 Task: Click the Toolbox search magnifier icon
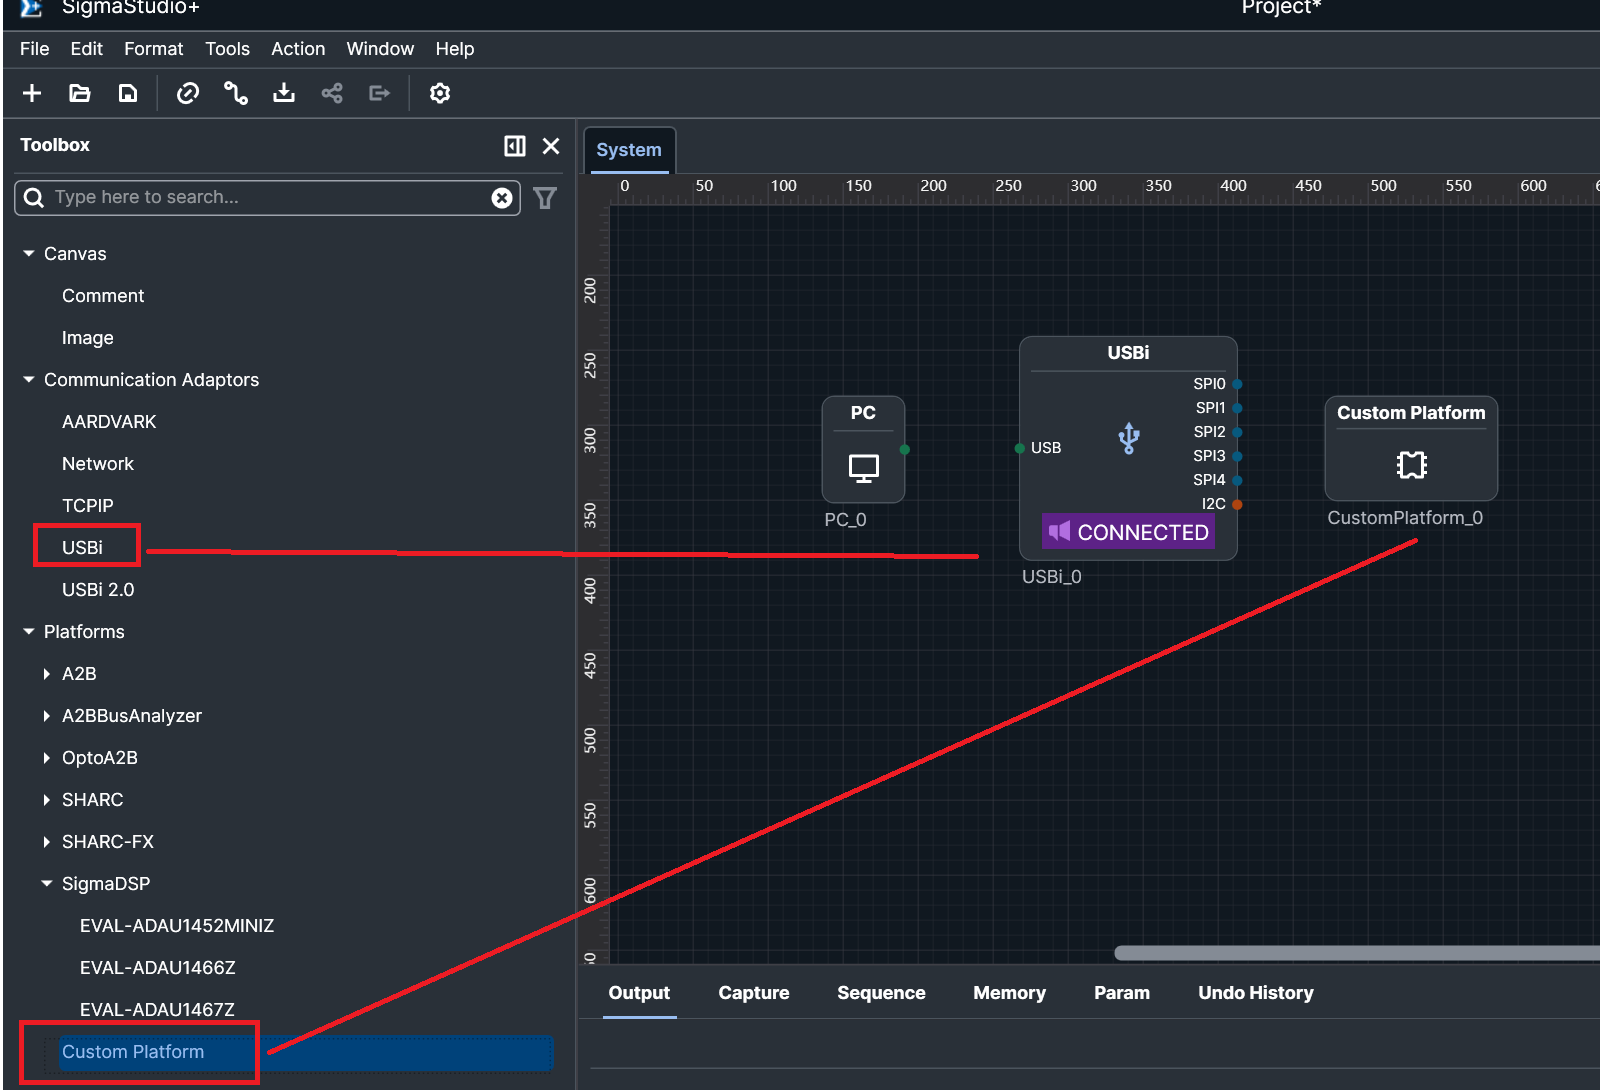pyautogui.click(x=34, y=197)
